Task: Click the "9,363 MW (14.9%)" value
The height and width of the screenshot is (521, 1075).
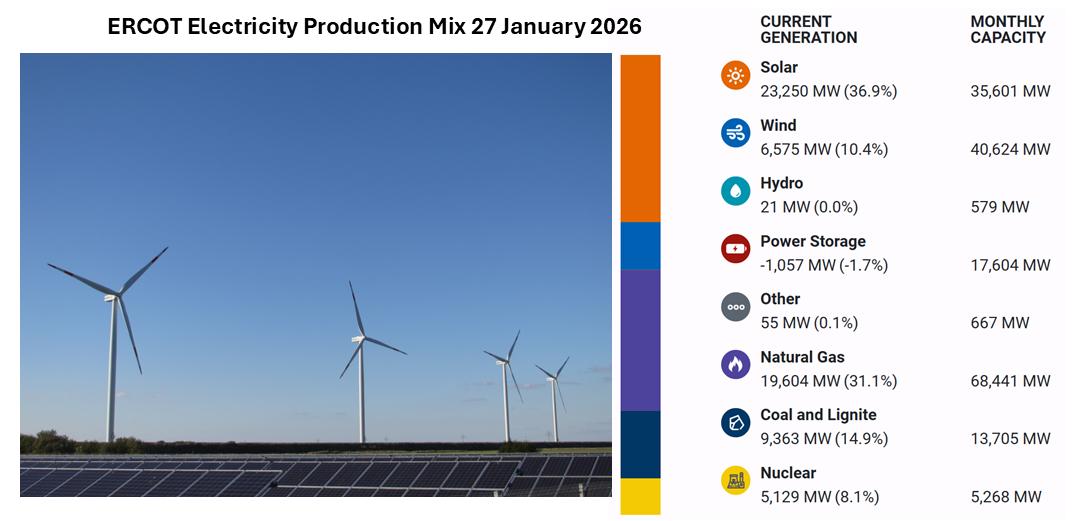Action: tap(824, 439)
